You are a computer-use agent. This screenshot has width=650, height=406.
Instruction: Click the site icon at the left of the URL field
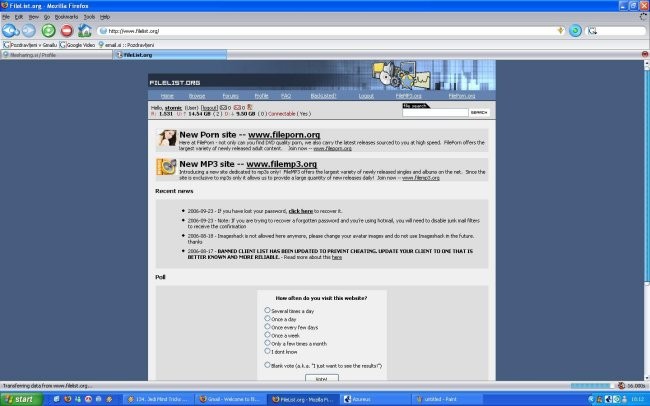[x=103, y=31]
